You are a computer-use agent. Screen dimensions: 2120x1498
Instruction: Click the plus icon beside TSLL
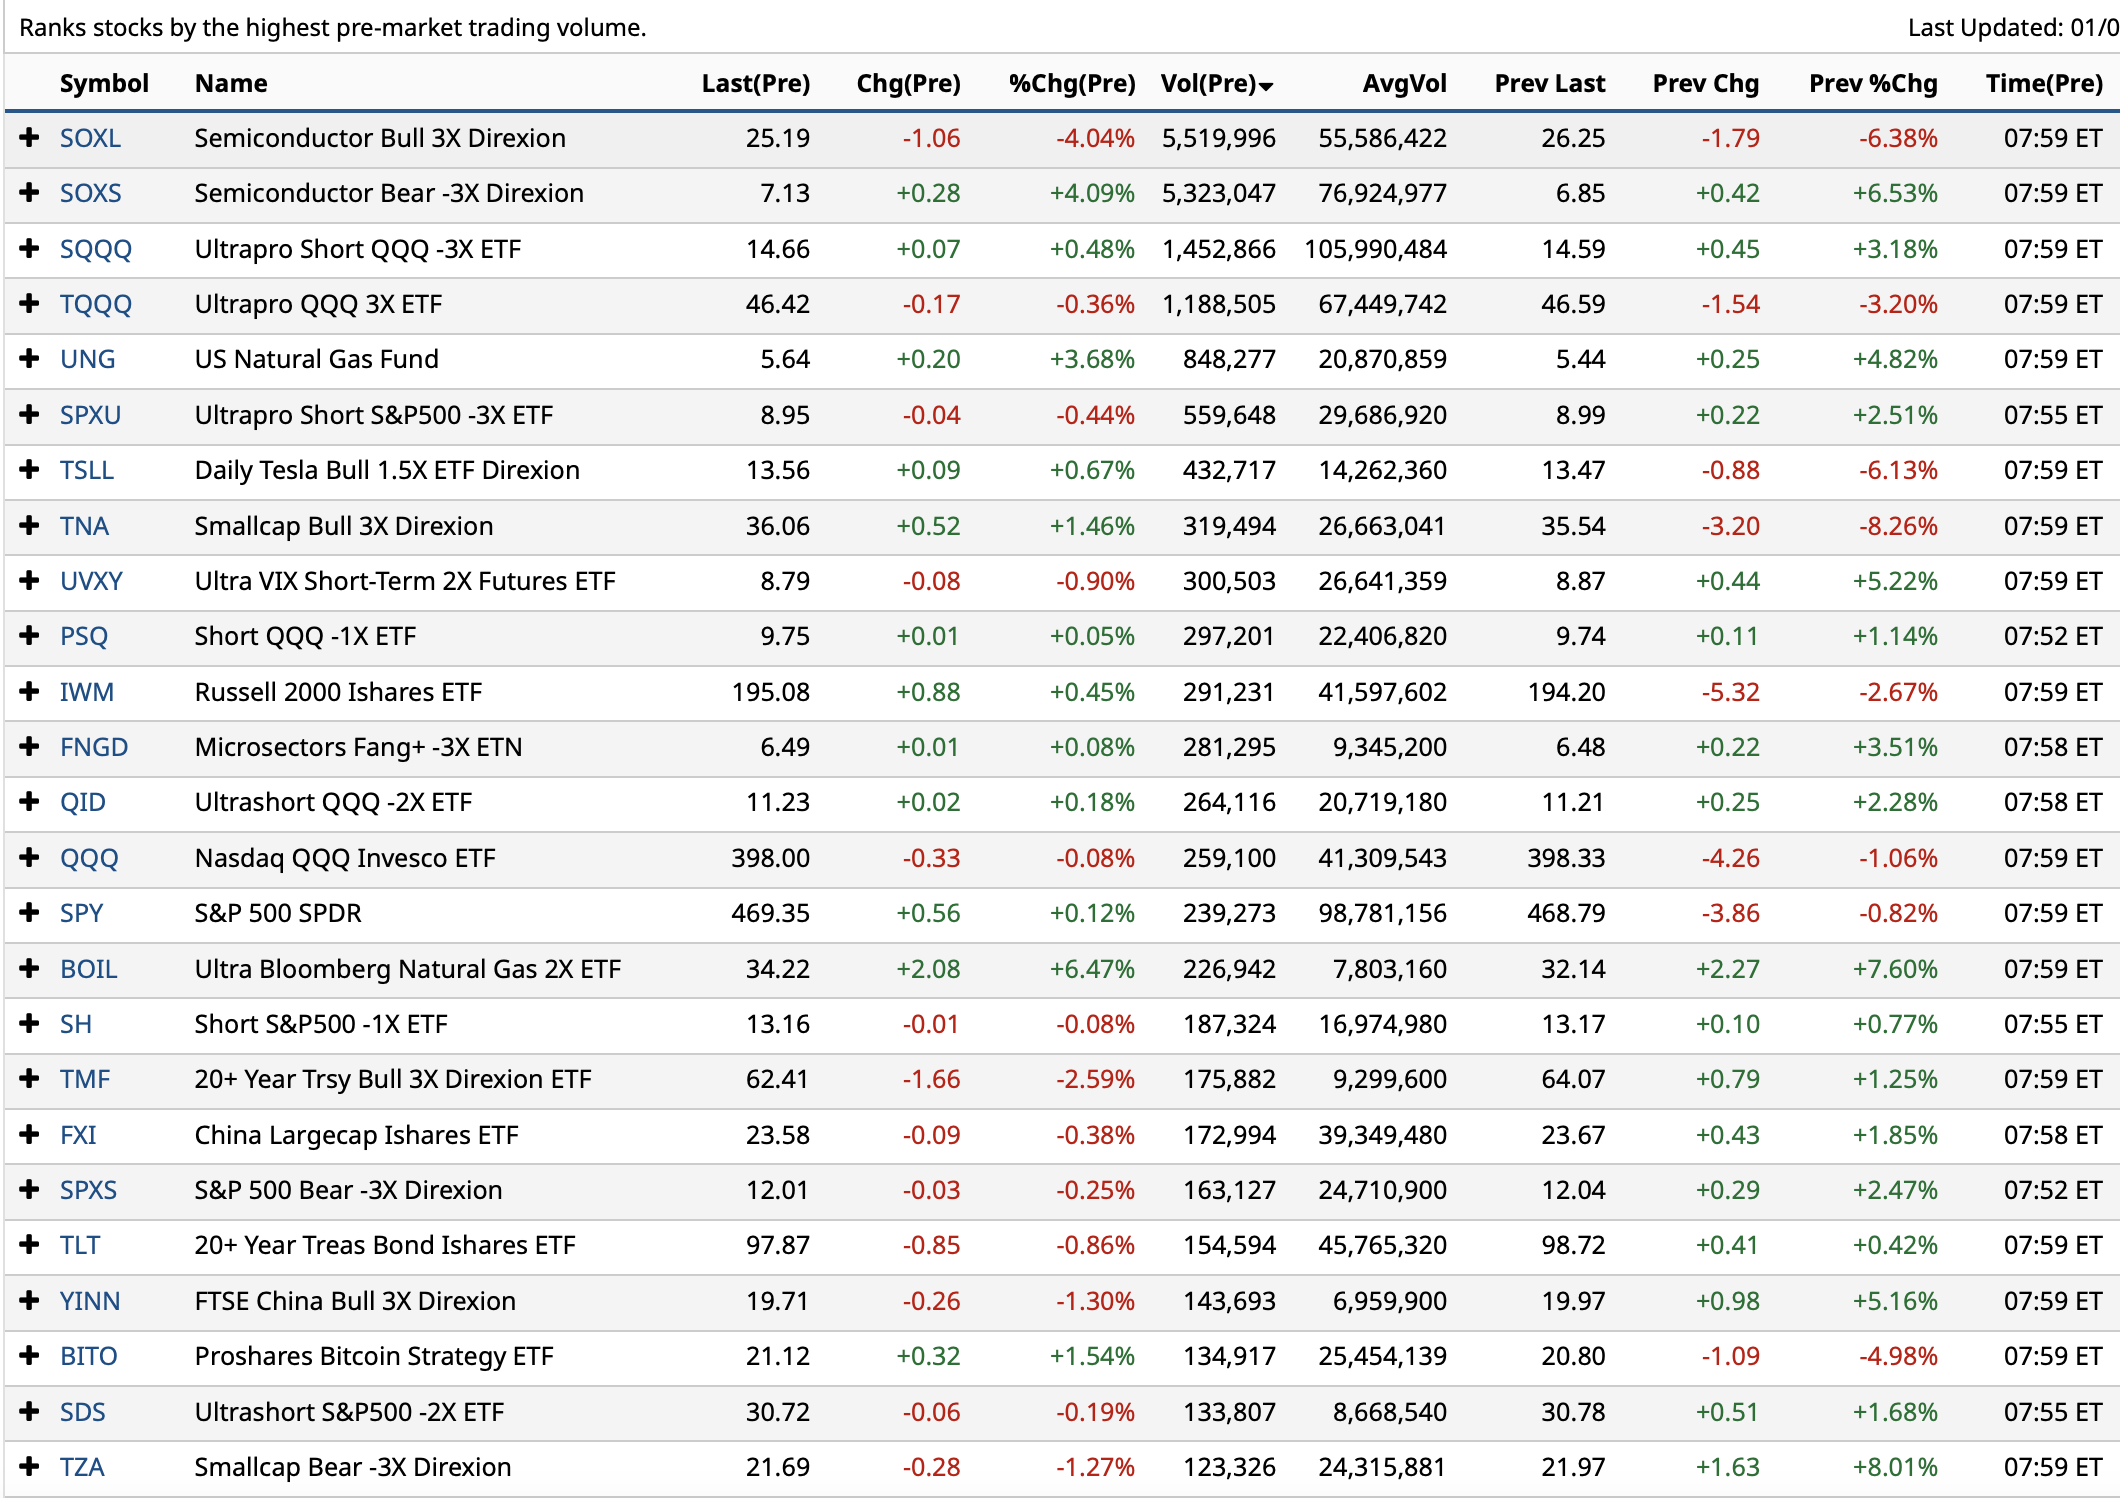click(30, 470)
